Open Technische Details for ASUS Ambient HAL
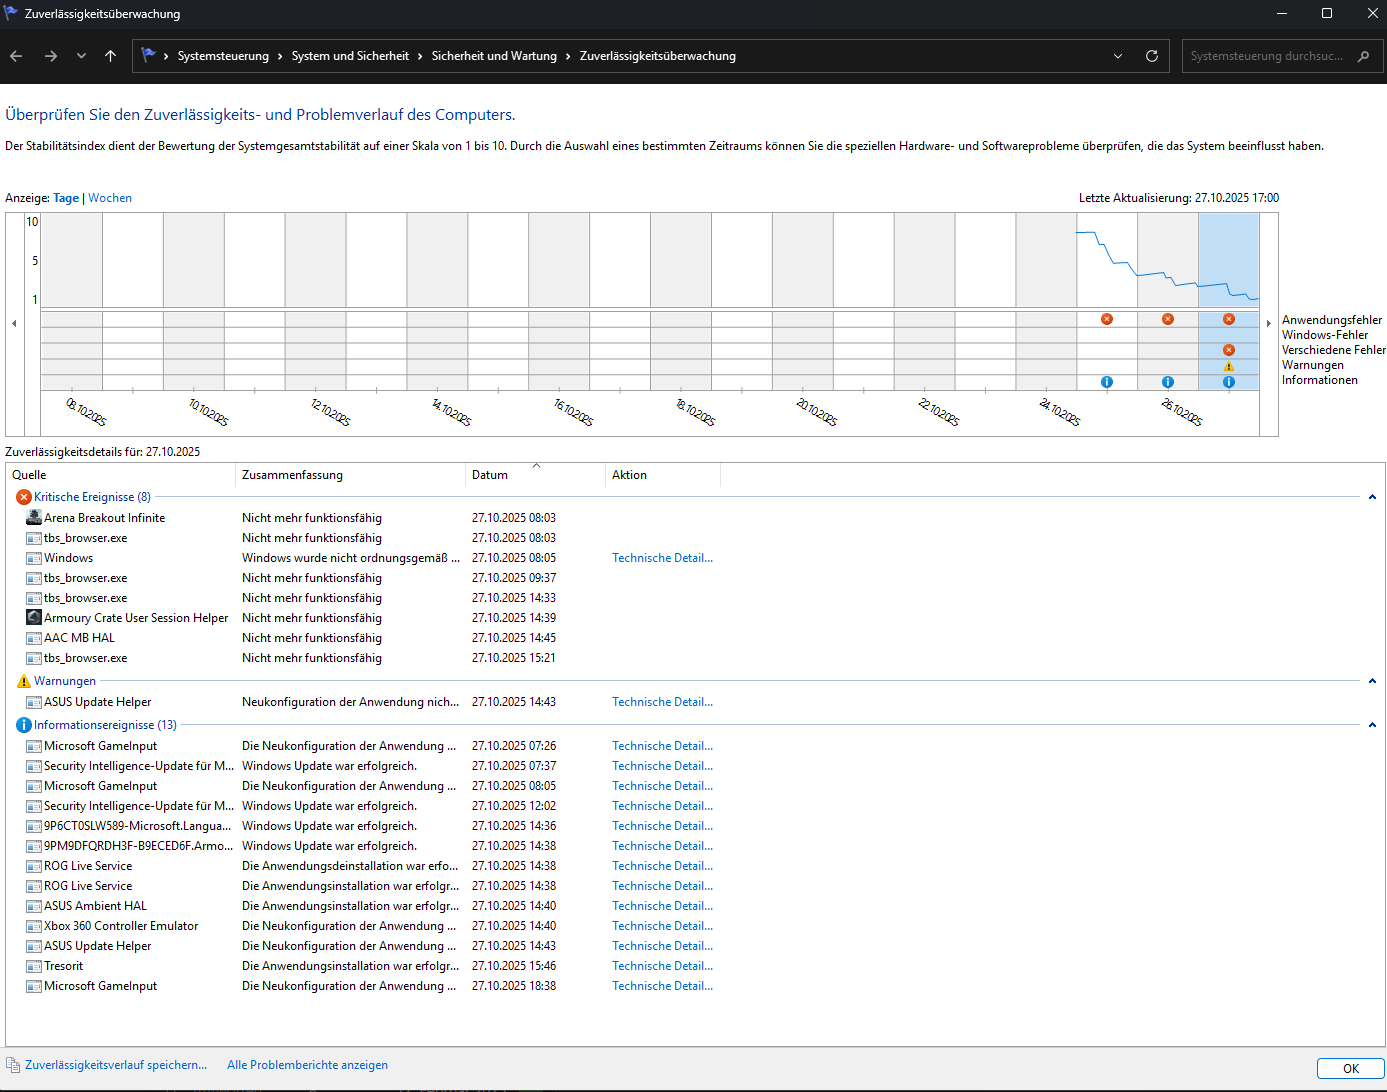Screen dimensions: 1387x1092 coord(663,906)
